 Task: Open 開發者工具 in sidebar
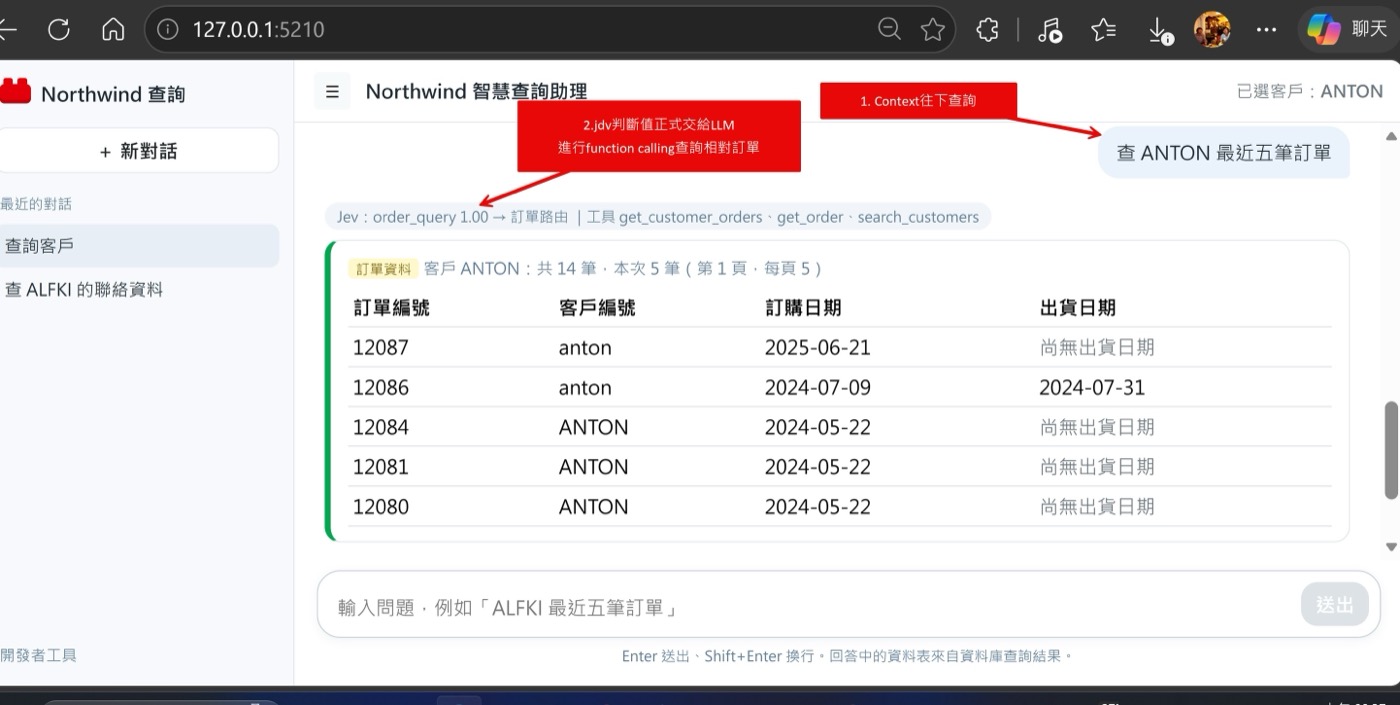(39, 655)
